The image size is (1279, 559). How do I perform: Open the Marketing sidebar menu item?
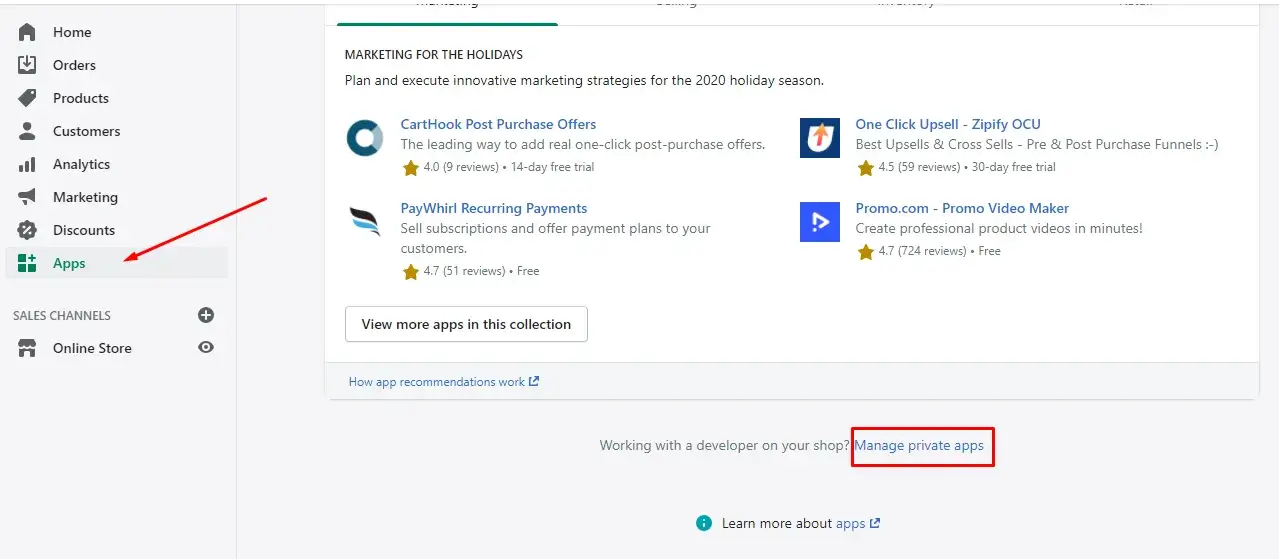pyautogui.click(x=85, y=197)
